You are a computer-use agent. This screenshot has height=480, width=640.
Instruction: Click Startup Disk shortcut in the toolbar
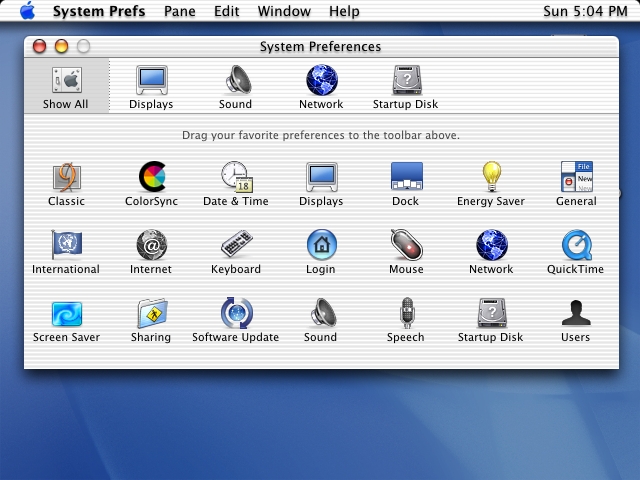tap(406, 87)
